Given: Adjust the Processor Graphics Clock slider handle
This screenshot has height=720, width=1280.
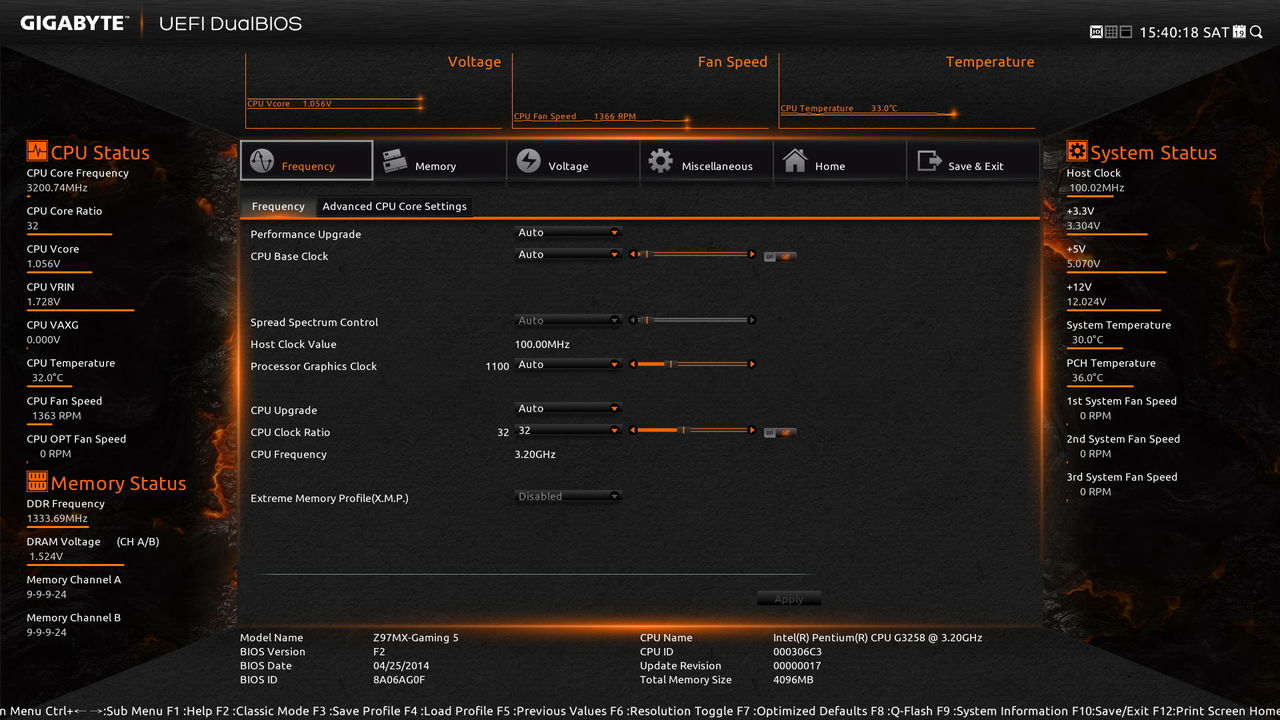Looking at the screenshot, I should click(670, 364).
